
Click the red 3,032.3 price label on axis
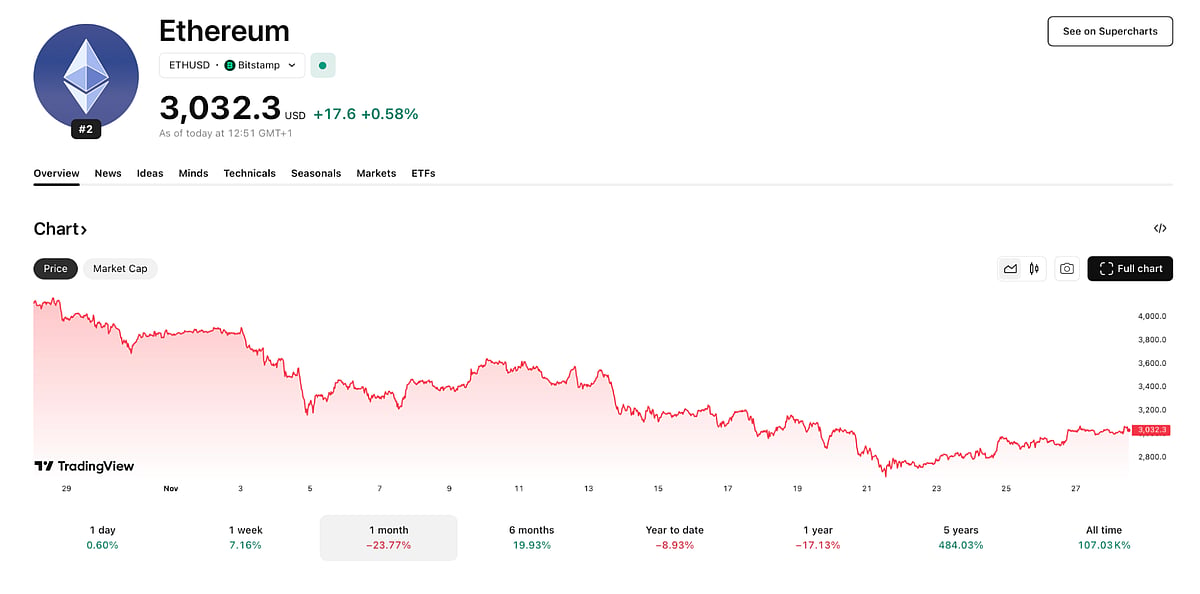(x=1152, y=429)
